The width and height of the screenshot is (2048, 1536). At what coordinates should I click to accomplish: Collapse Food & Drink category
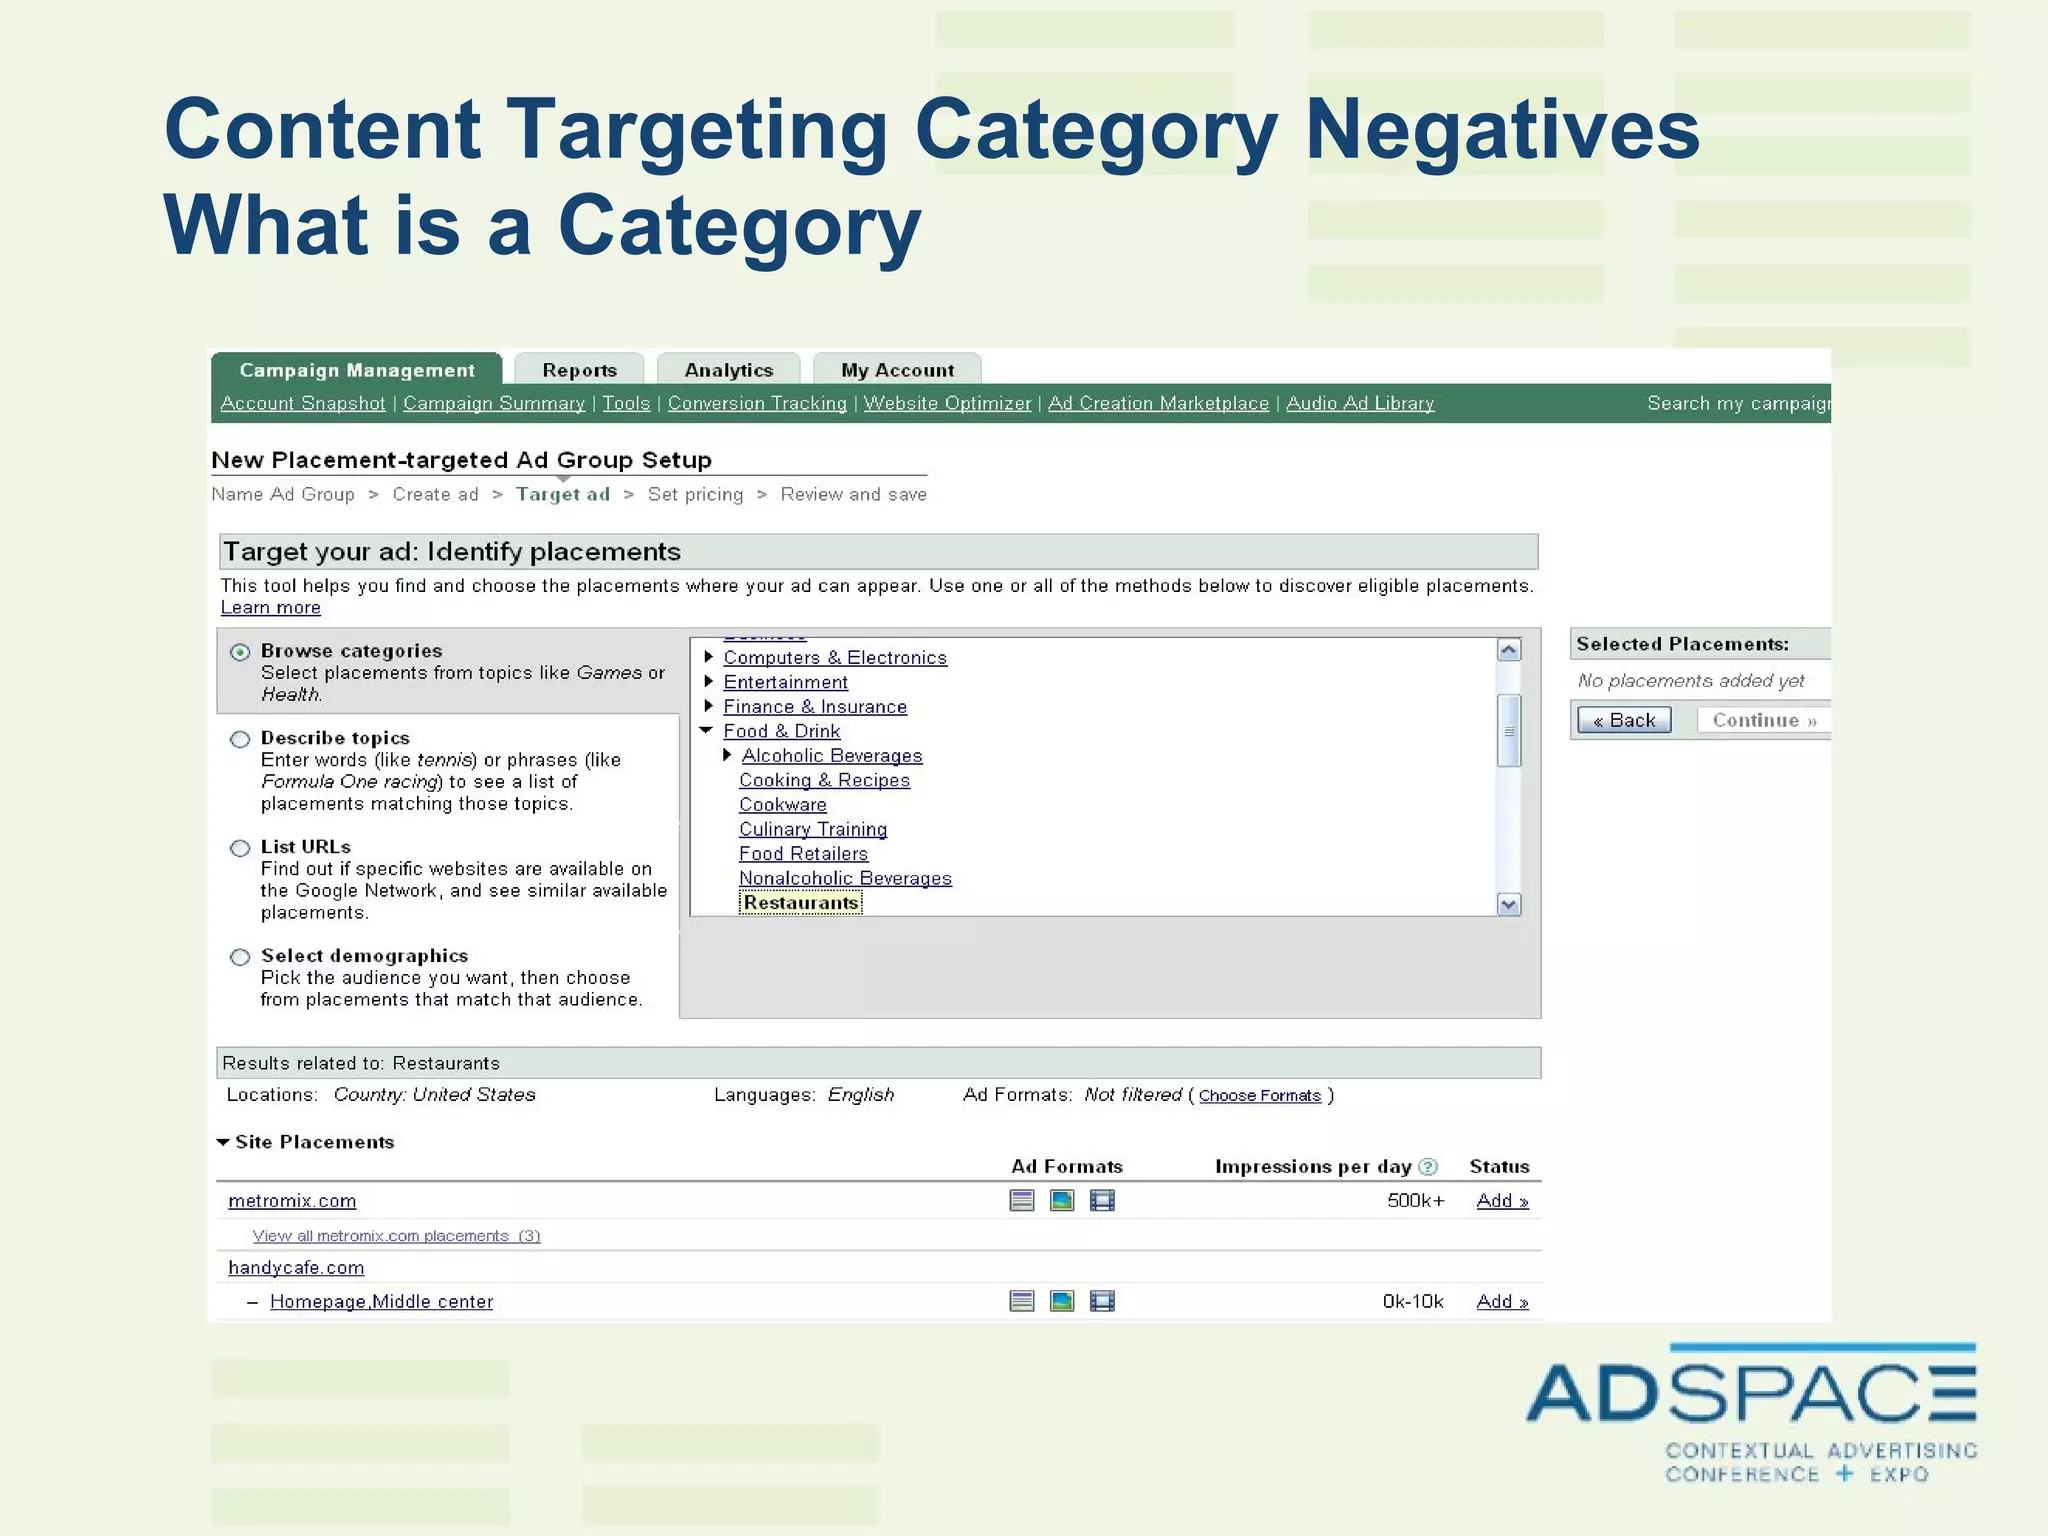(x=706, y=731)
